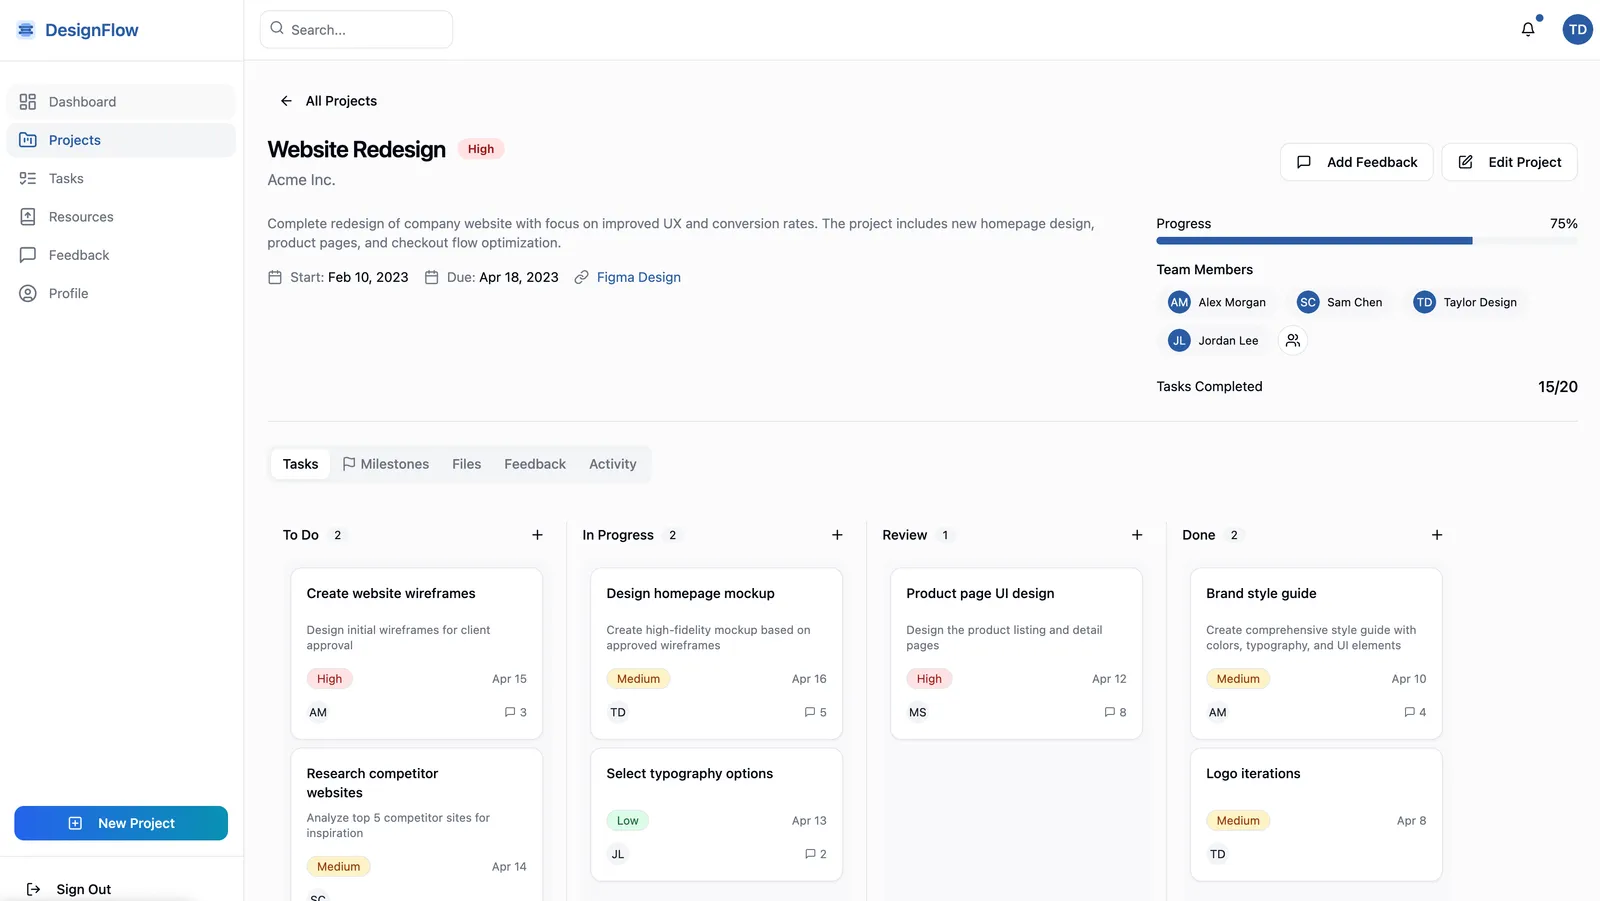Add a task to the Review column

coord(1137,535)
